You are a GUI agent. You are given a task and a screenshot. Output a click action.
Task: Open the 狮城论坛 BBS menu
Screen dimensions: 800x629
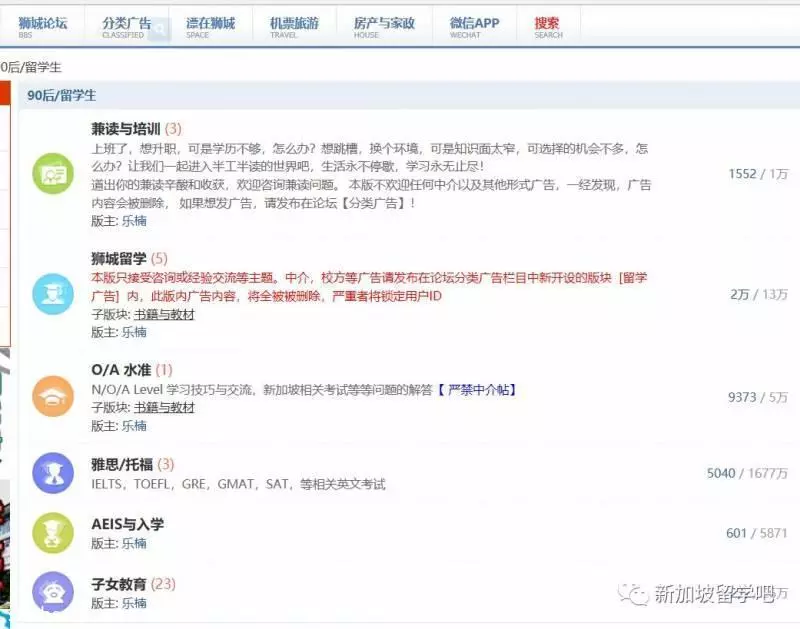pyautogui.click(x=42, y=27)
